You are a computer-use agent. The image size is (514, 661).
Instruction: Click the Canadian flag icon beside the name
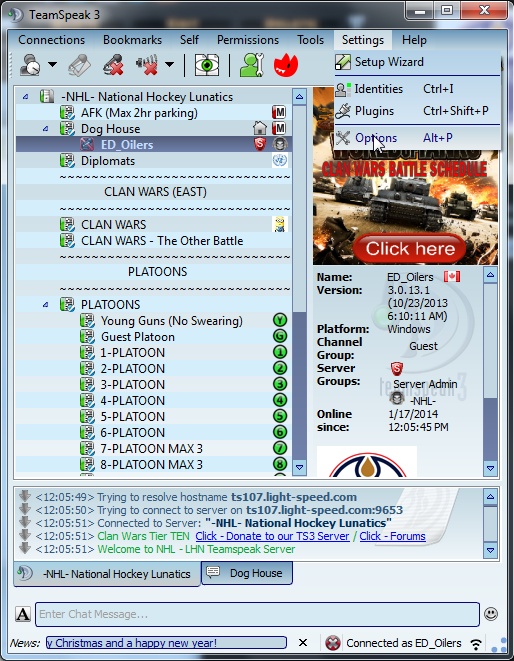click(452, 277)
